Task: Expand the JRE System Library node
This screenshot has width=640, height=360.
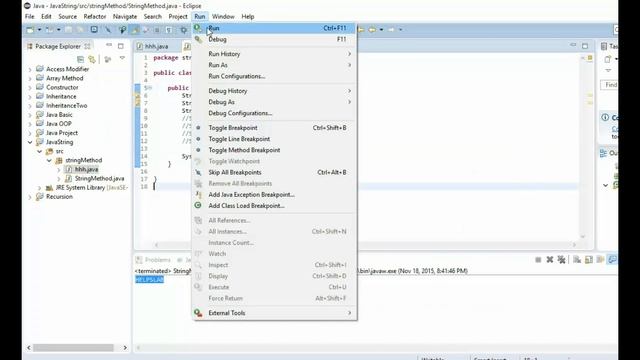Action: (40, 188)
